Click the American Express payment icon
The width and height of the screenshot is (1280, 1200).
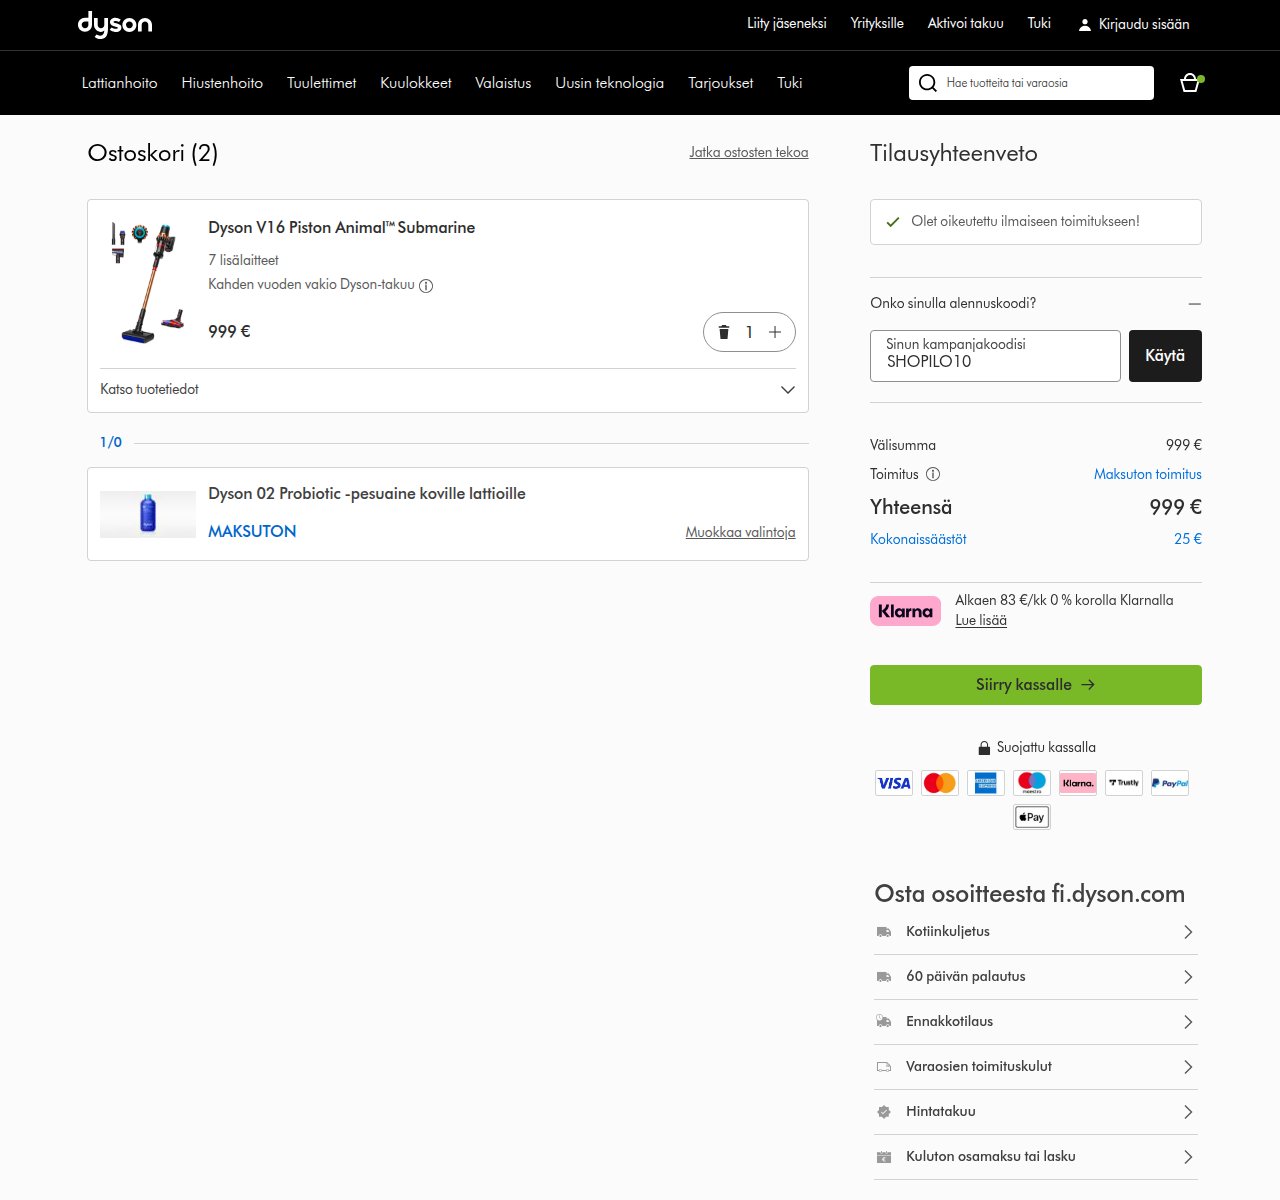[986, 783]
